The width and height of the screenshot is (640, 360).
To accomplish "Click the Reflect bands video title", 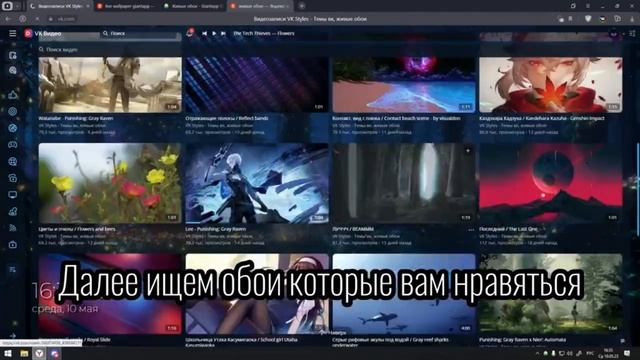I will 227,118.
